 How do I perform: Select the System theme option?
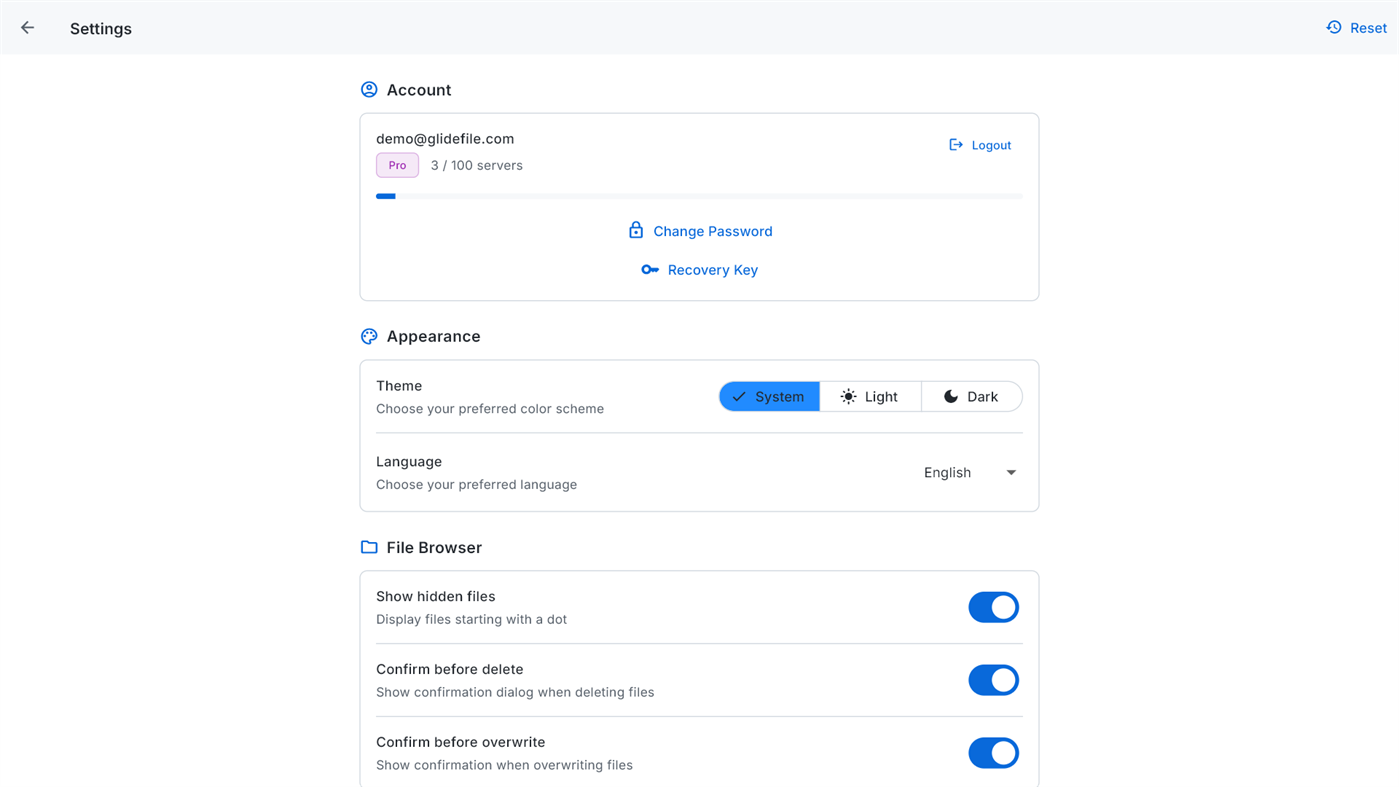pyautogui.click(x=769, y=397)
